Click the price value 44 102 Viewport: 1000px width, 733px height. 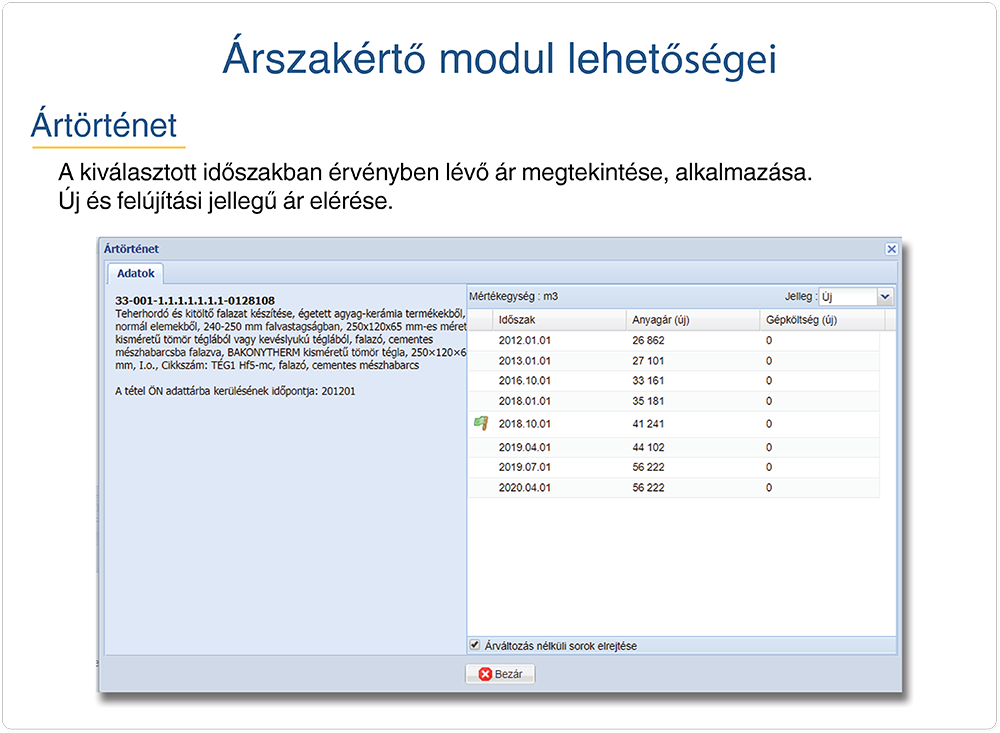648,448
